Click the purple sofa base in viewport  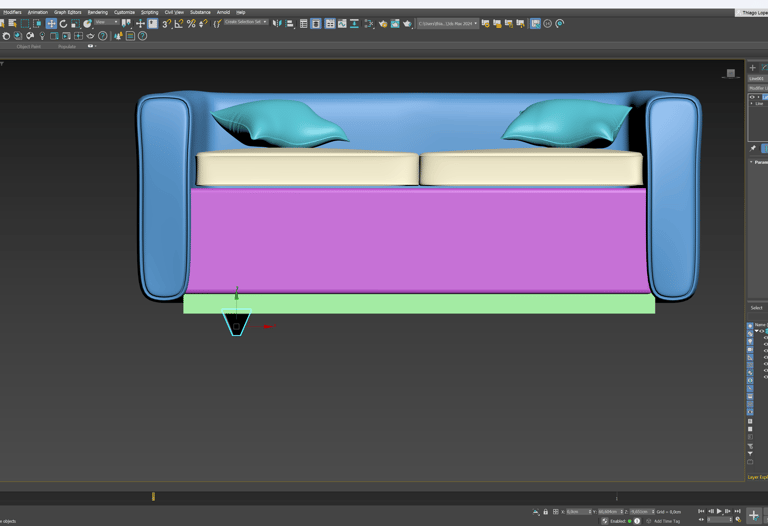418,240
